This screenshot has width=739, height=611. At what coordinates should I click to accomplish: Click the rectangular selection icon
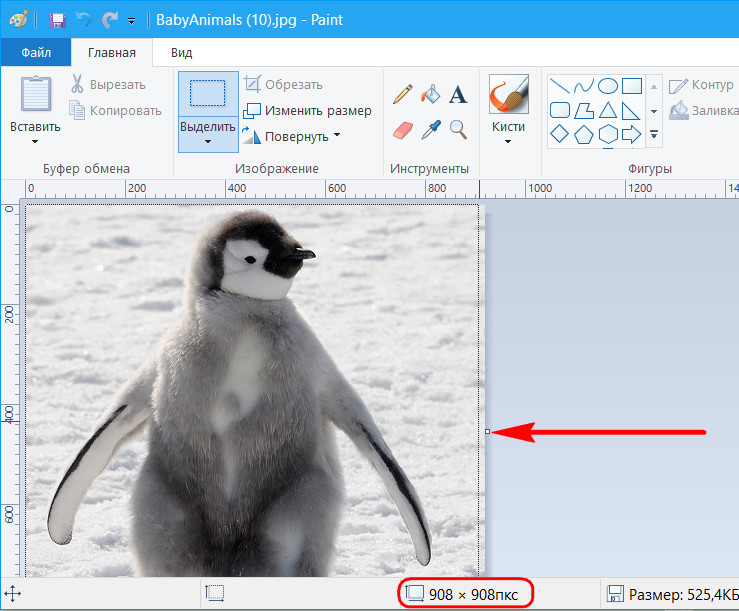(208, 93)
